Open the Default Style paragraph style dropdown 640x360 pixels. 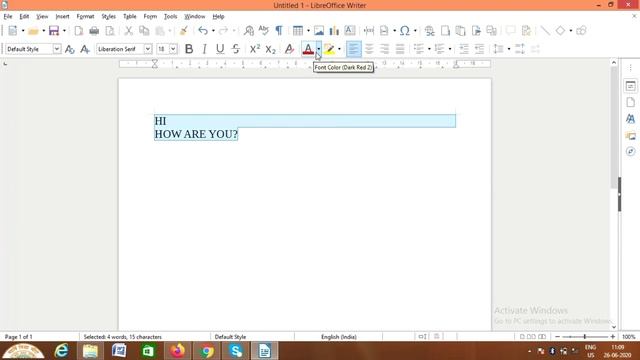click(57, 49)
